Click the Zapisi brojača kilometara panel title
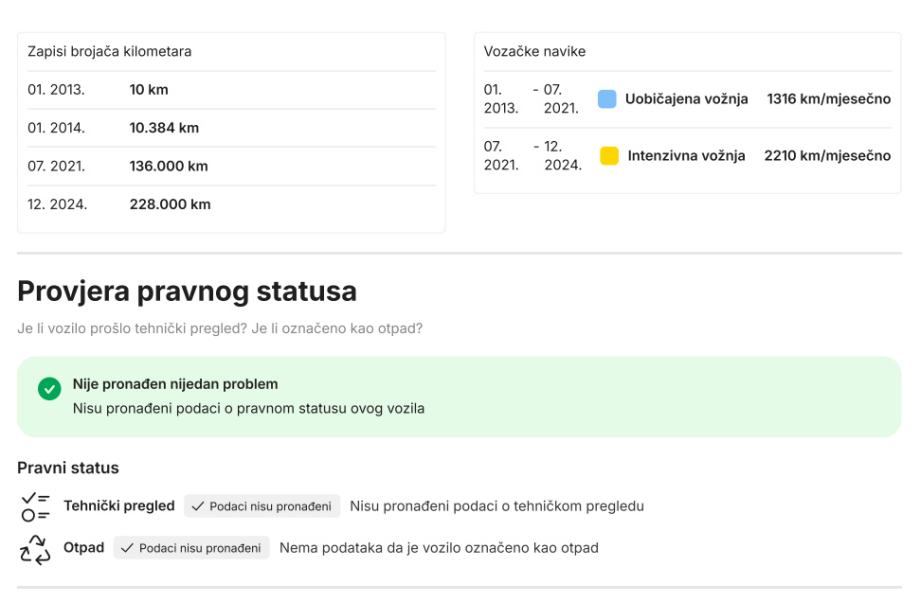Screen dimensions: 920x602 (109, 52)
